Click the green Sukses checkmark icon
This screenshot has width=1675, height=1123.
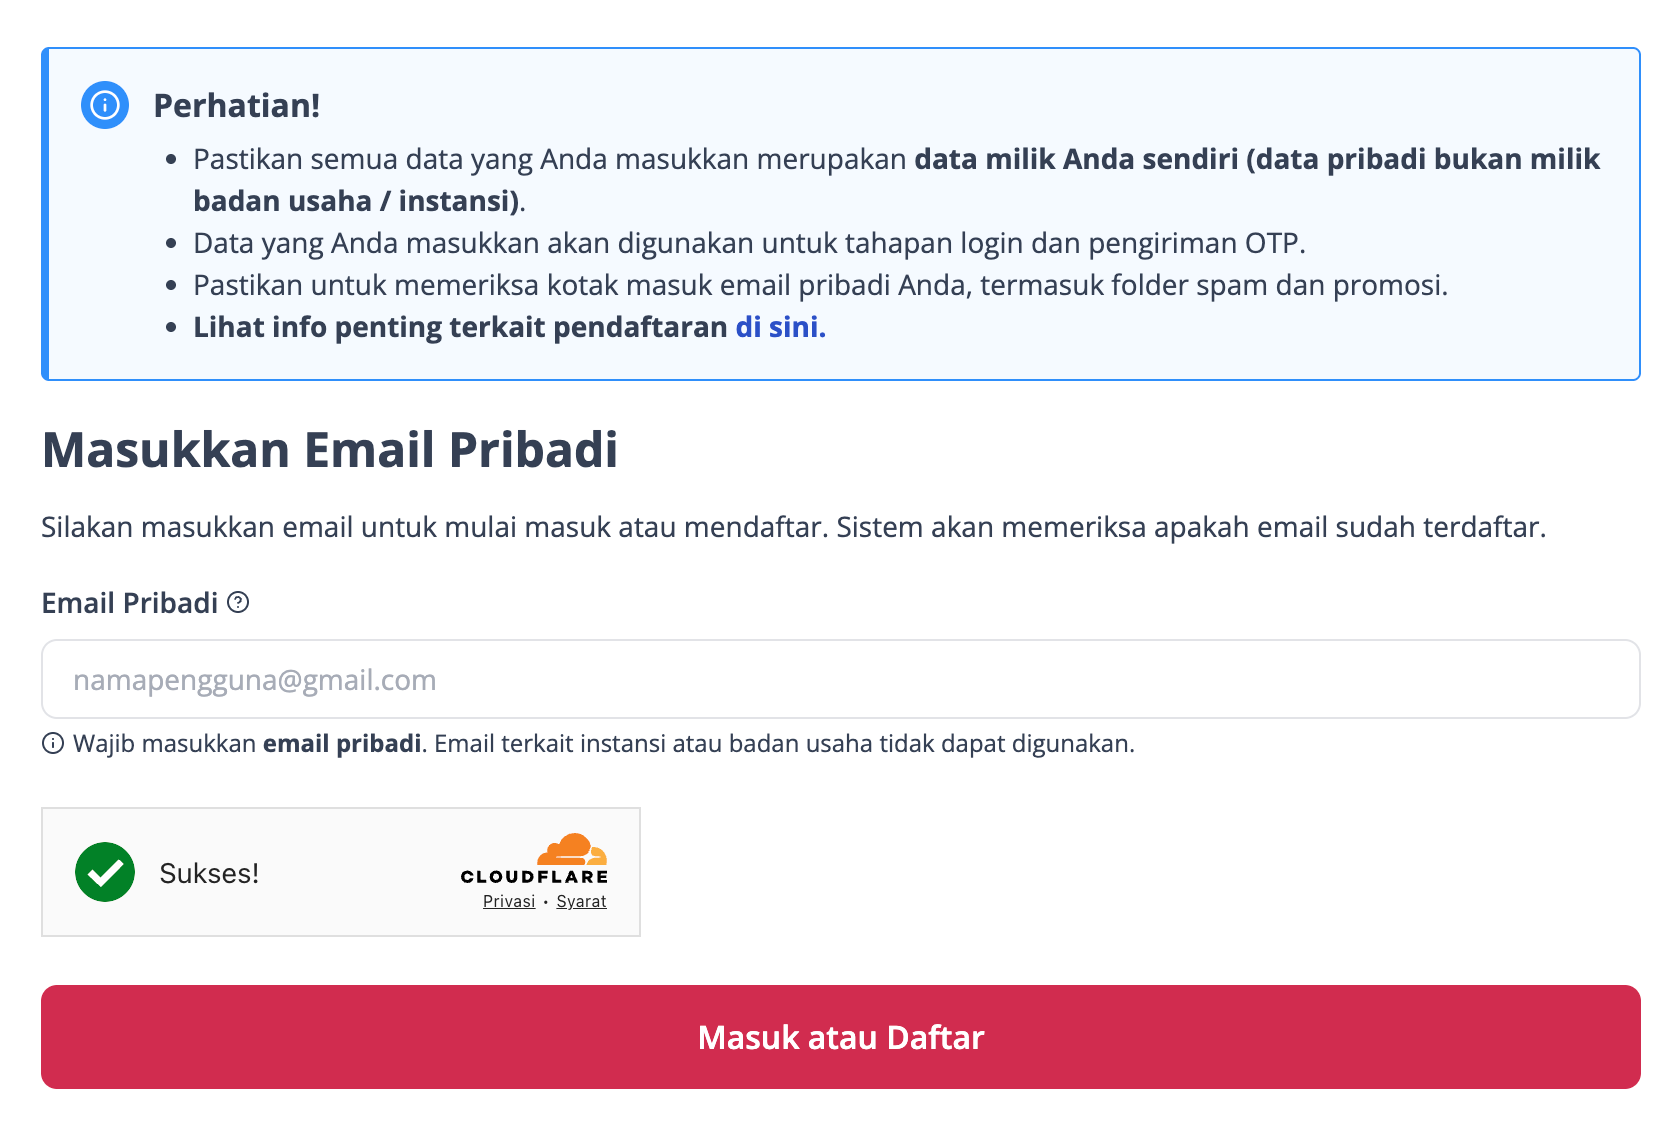[x=105, y=872]
